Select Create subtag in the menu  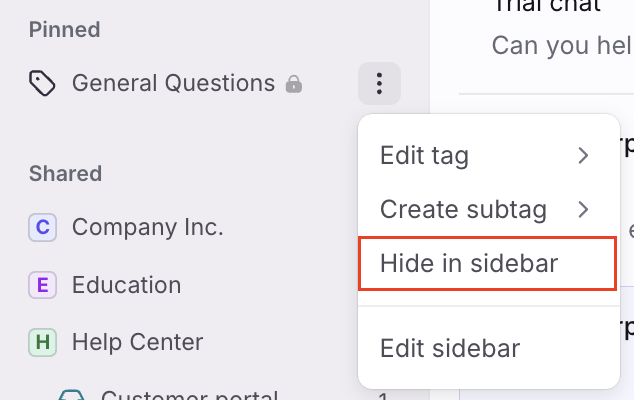pos(463,210)
